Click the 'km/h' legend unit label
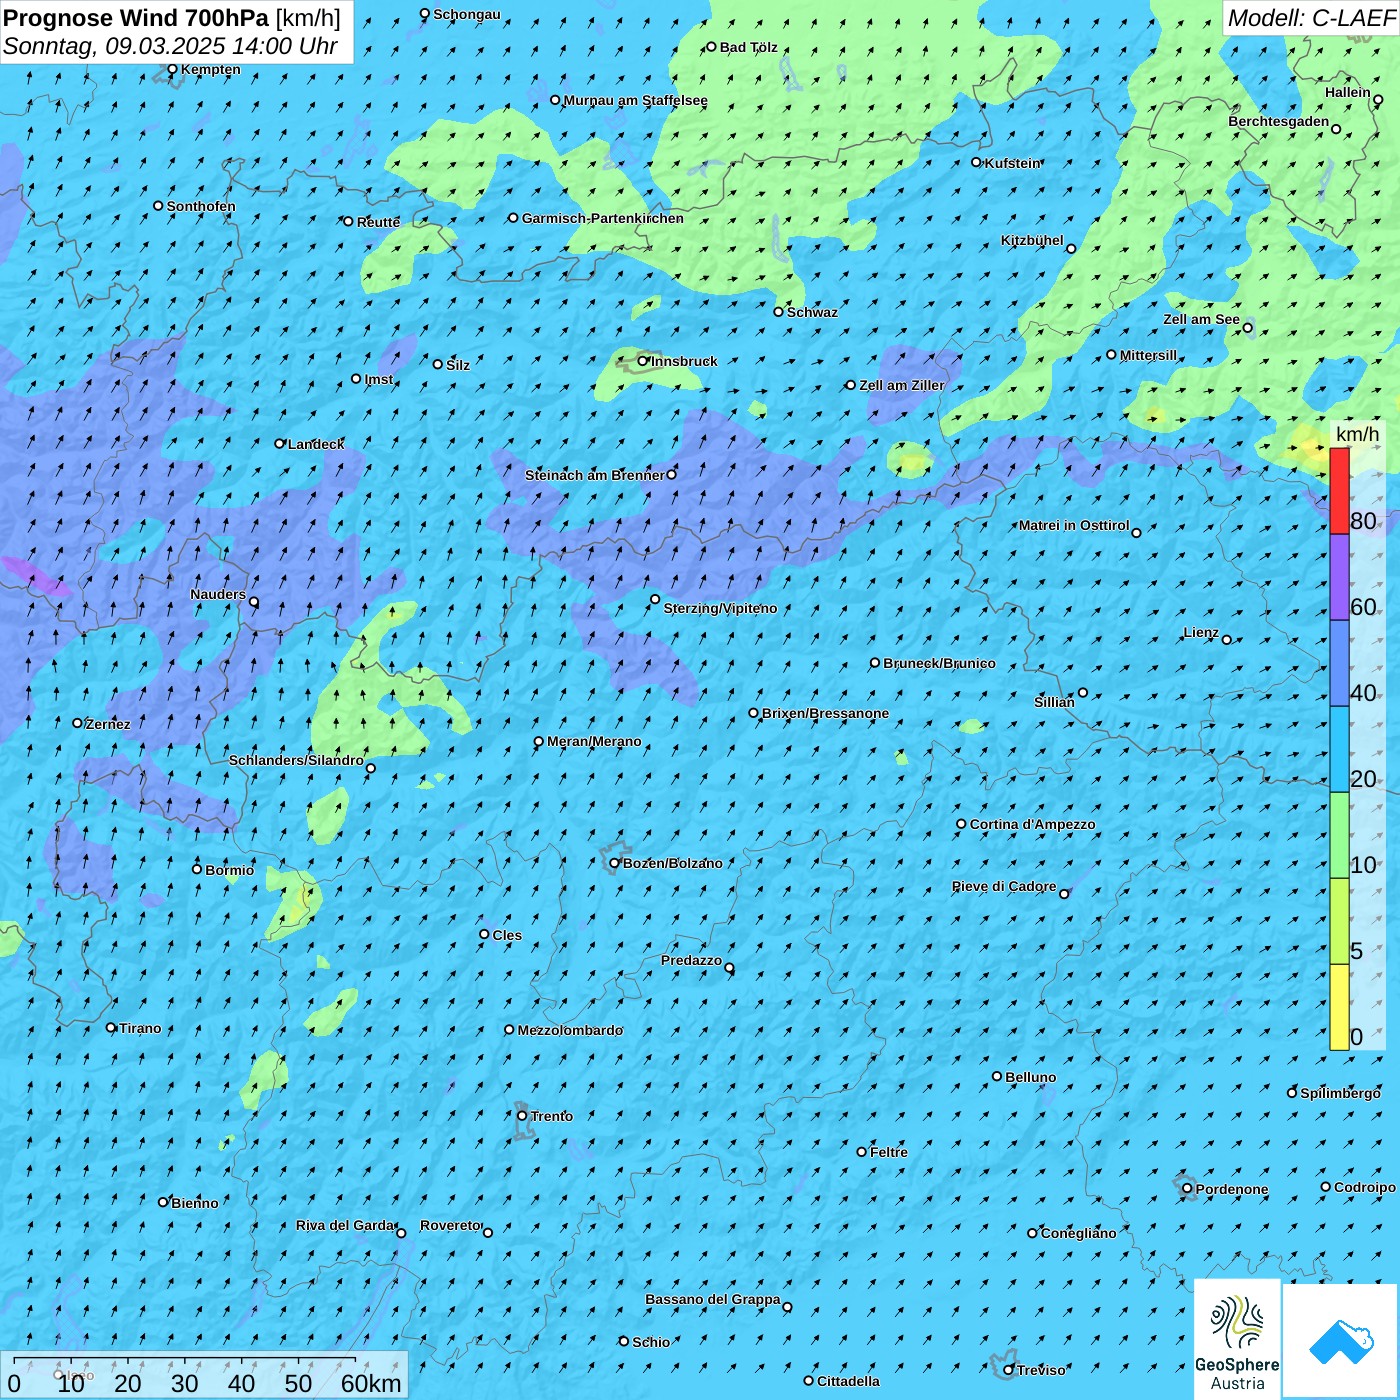Viewport: 1400px width, 1400px height. [1357, 434]
